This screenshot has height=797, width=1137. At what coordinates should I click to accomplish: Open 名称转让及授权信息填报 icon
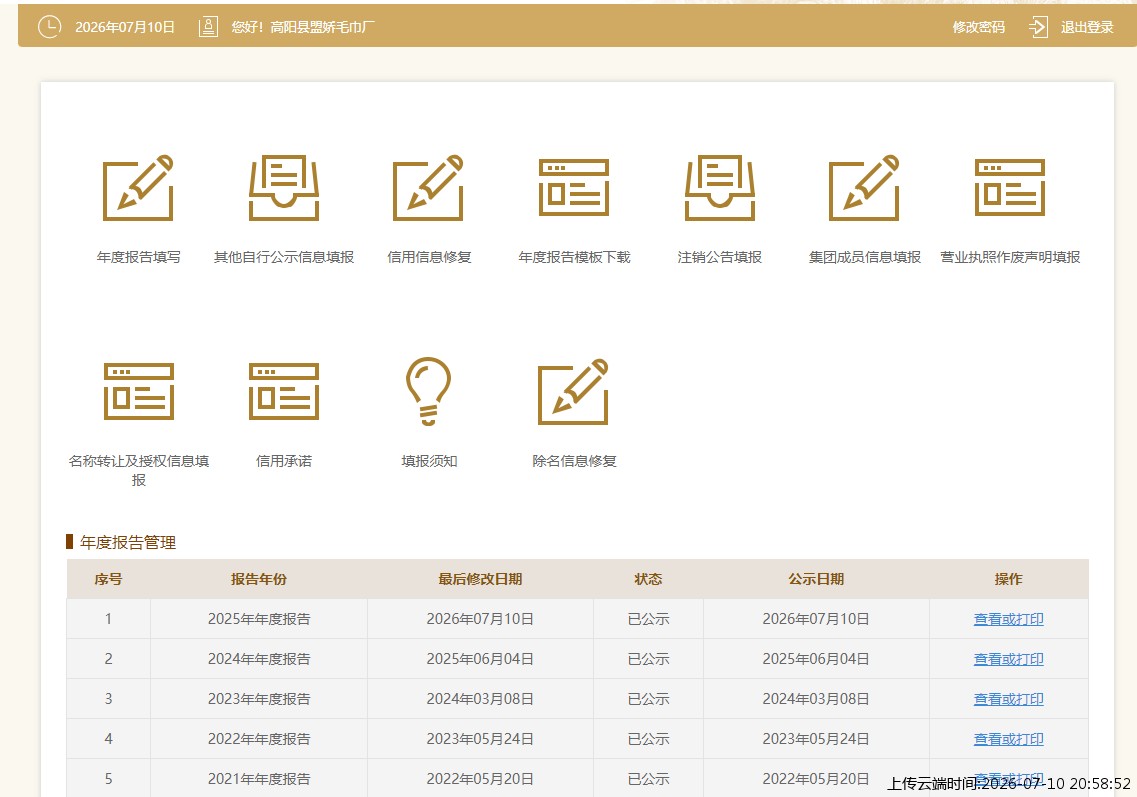tap(138, 392)
